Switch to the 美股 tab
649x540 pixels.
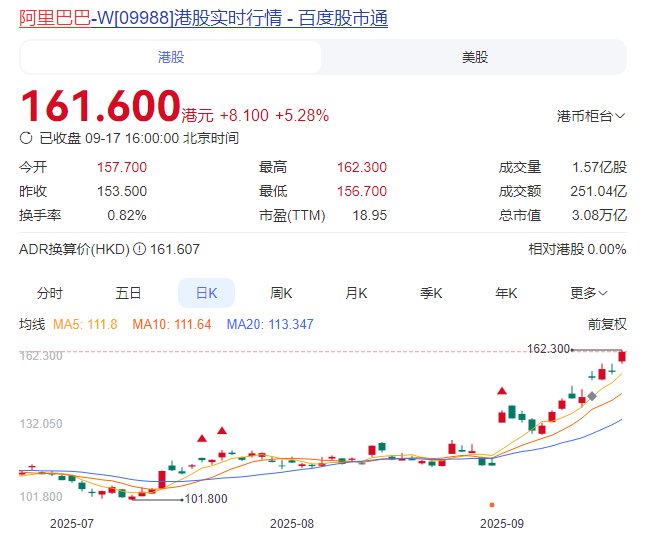tap(475, 57)
